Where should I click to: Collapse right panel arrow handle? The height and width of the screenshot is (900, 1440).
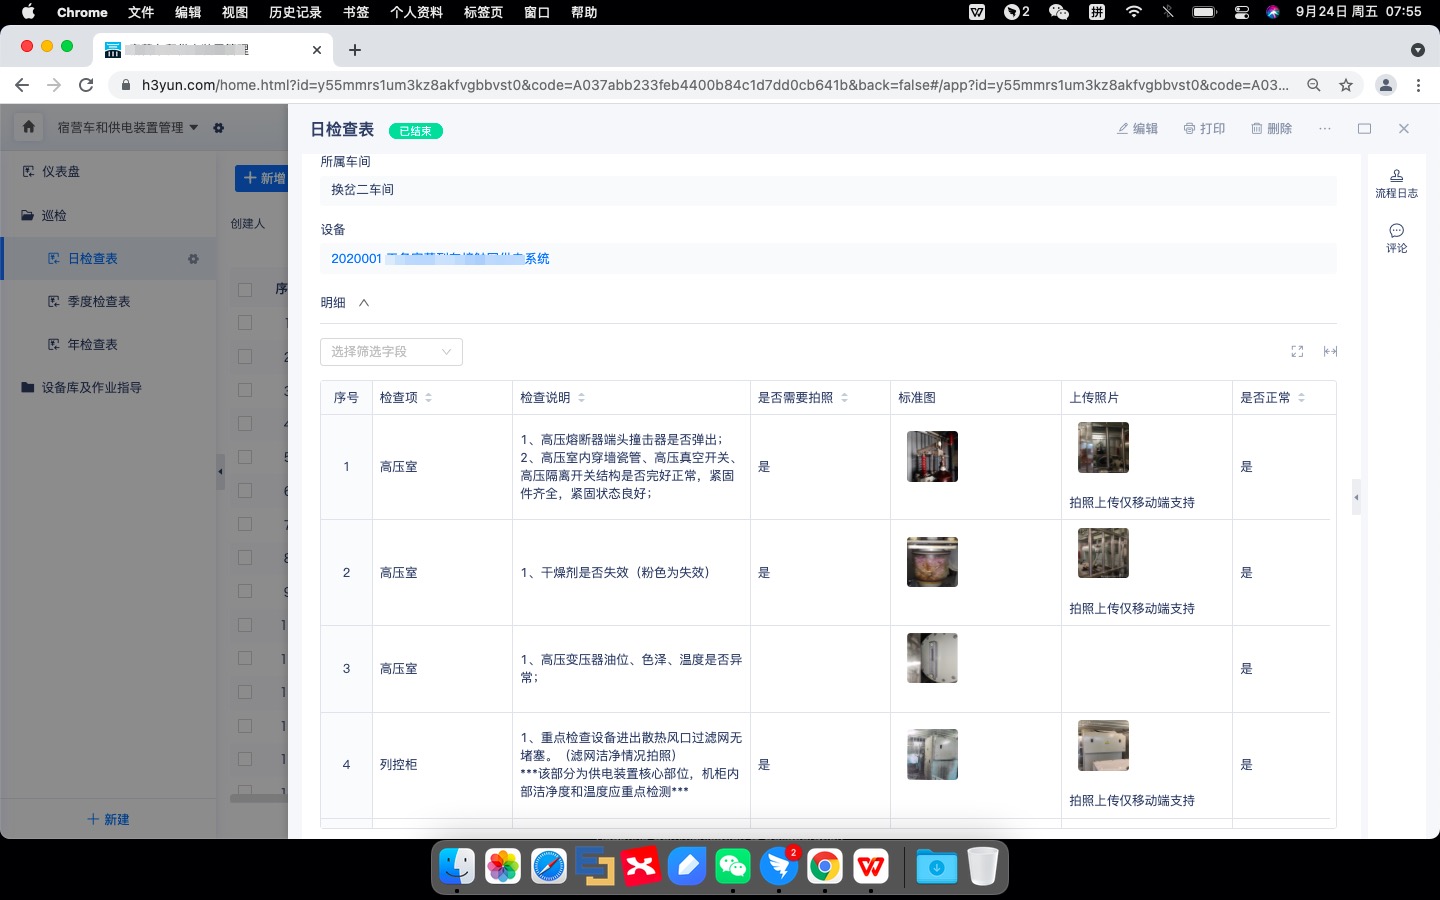pyautogui.click(x=1356, y=497)
